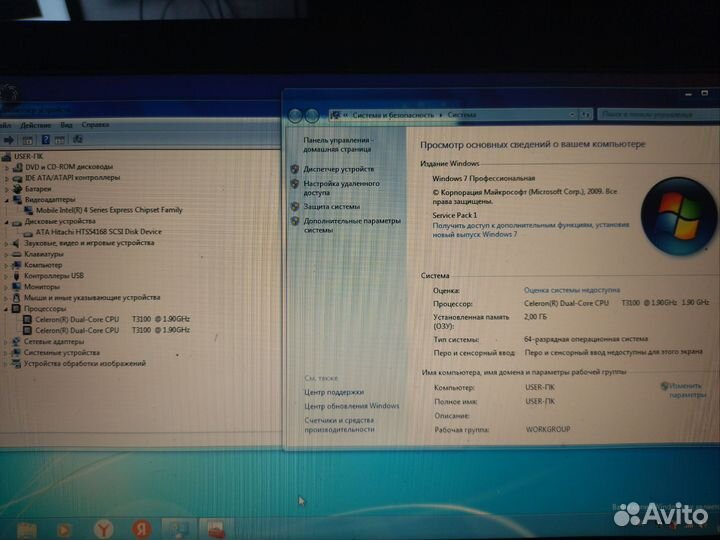Click the Мониторы monitor category icon
The width and height of the screenshot is (720, 540).
coord(17,287)
